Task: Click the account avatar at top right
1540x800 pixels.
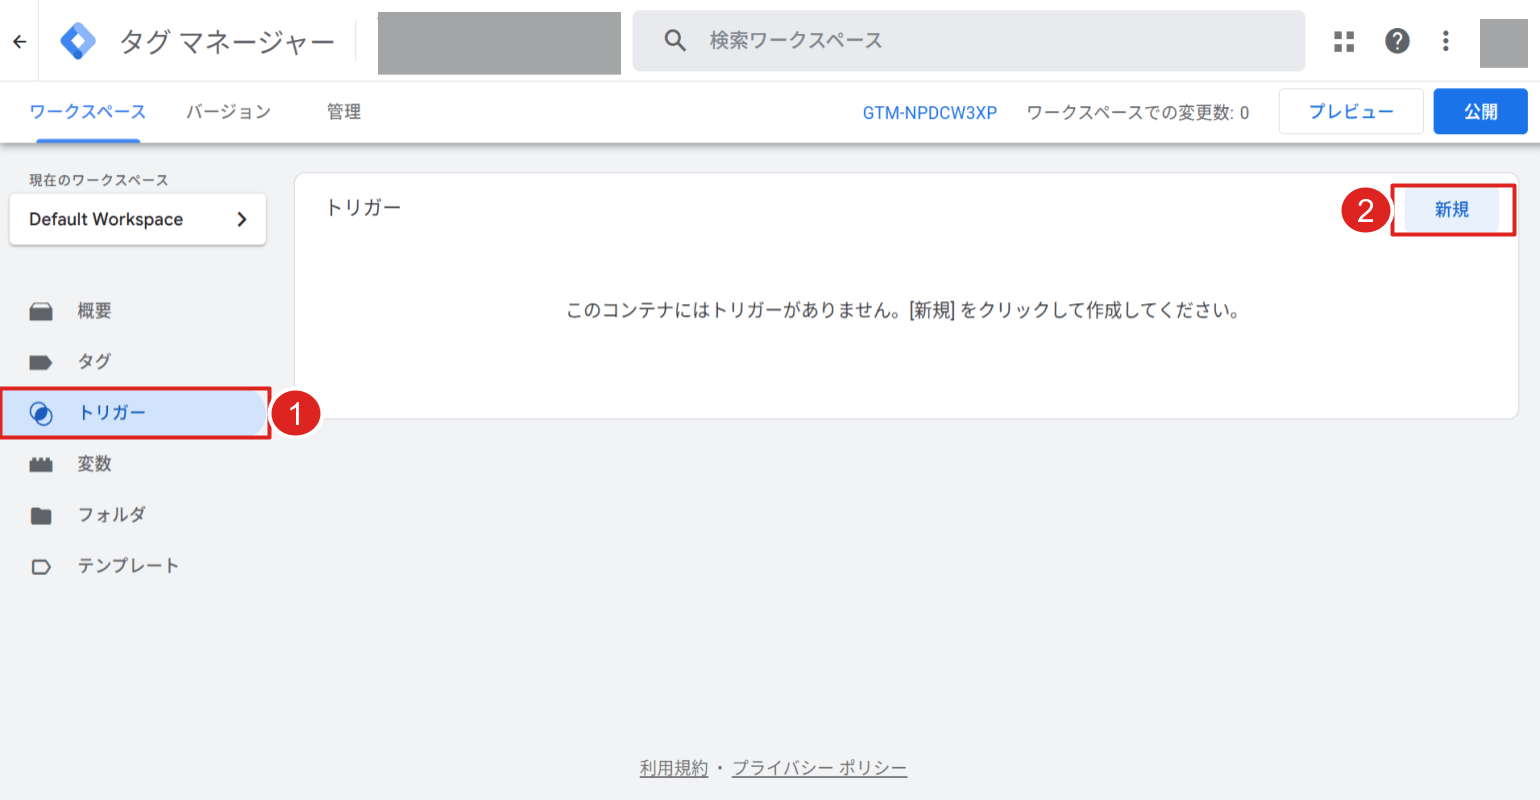Action: coord(1503,41)
